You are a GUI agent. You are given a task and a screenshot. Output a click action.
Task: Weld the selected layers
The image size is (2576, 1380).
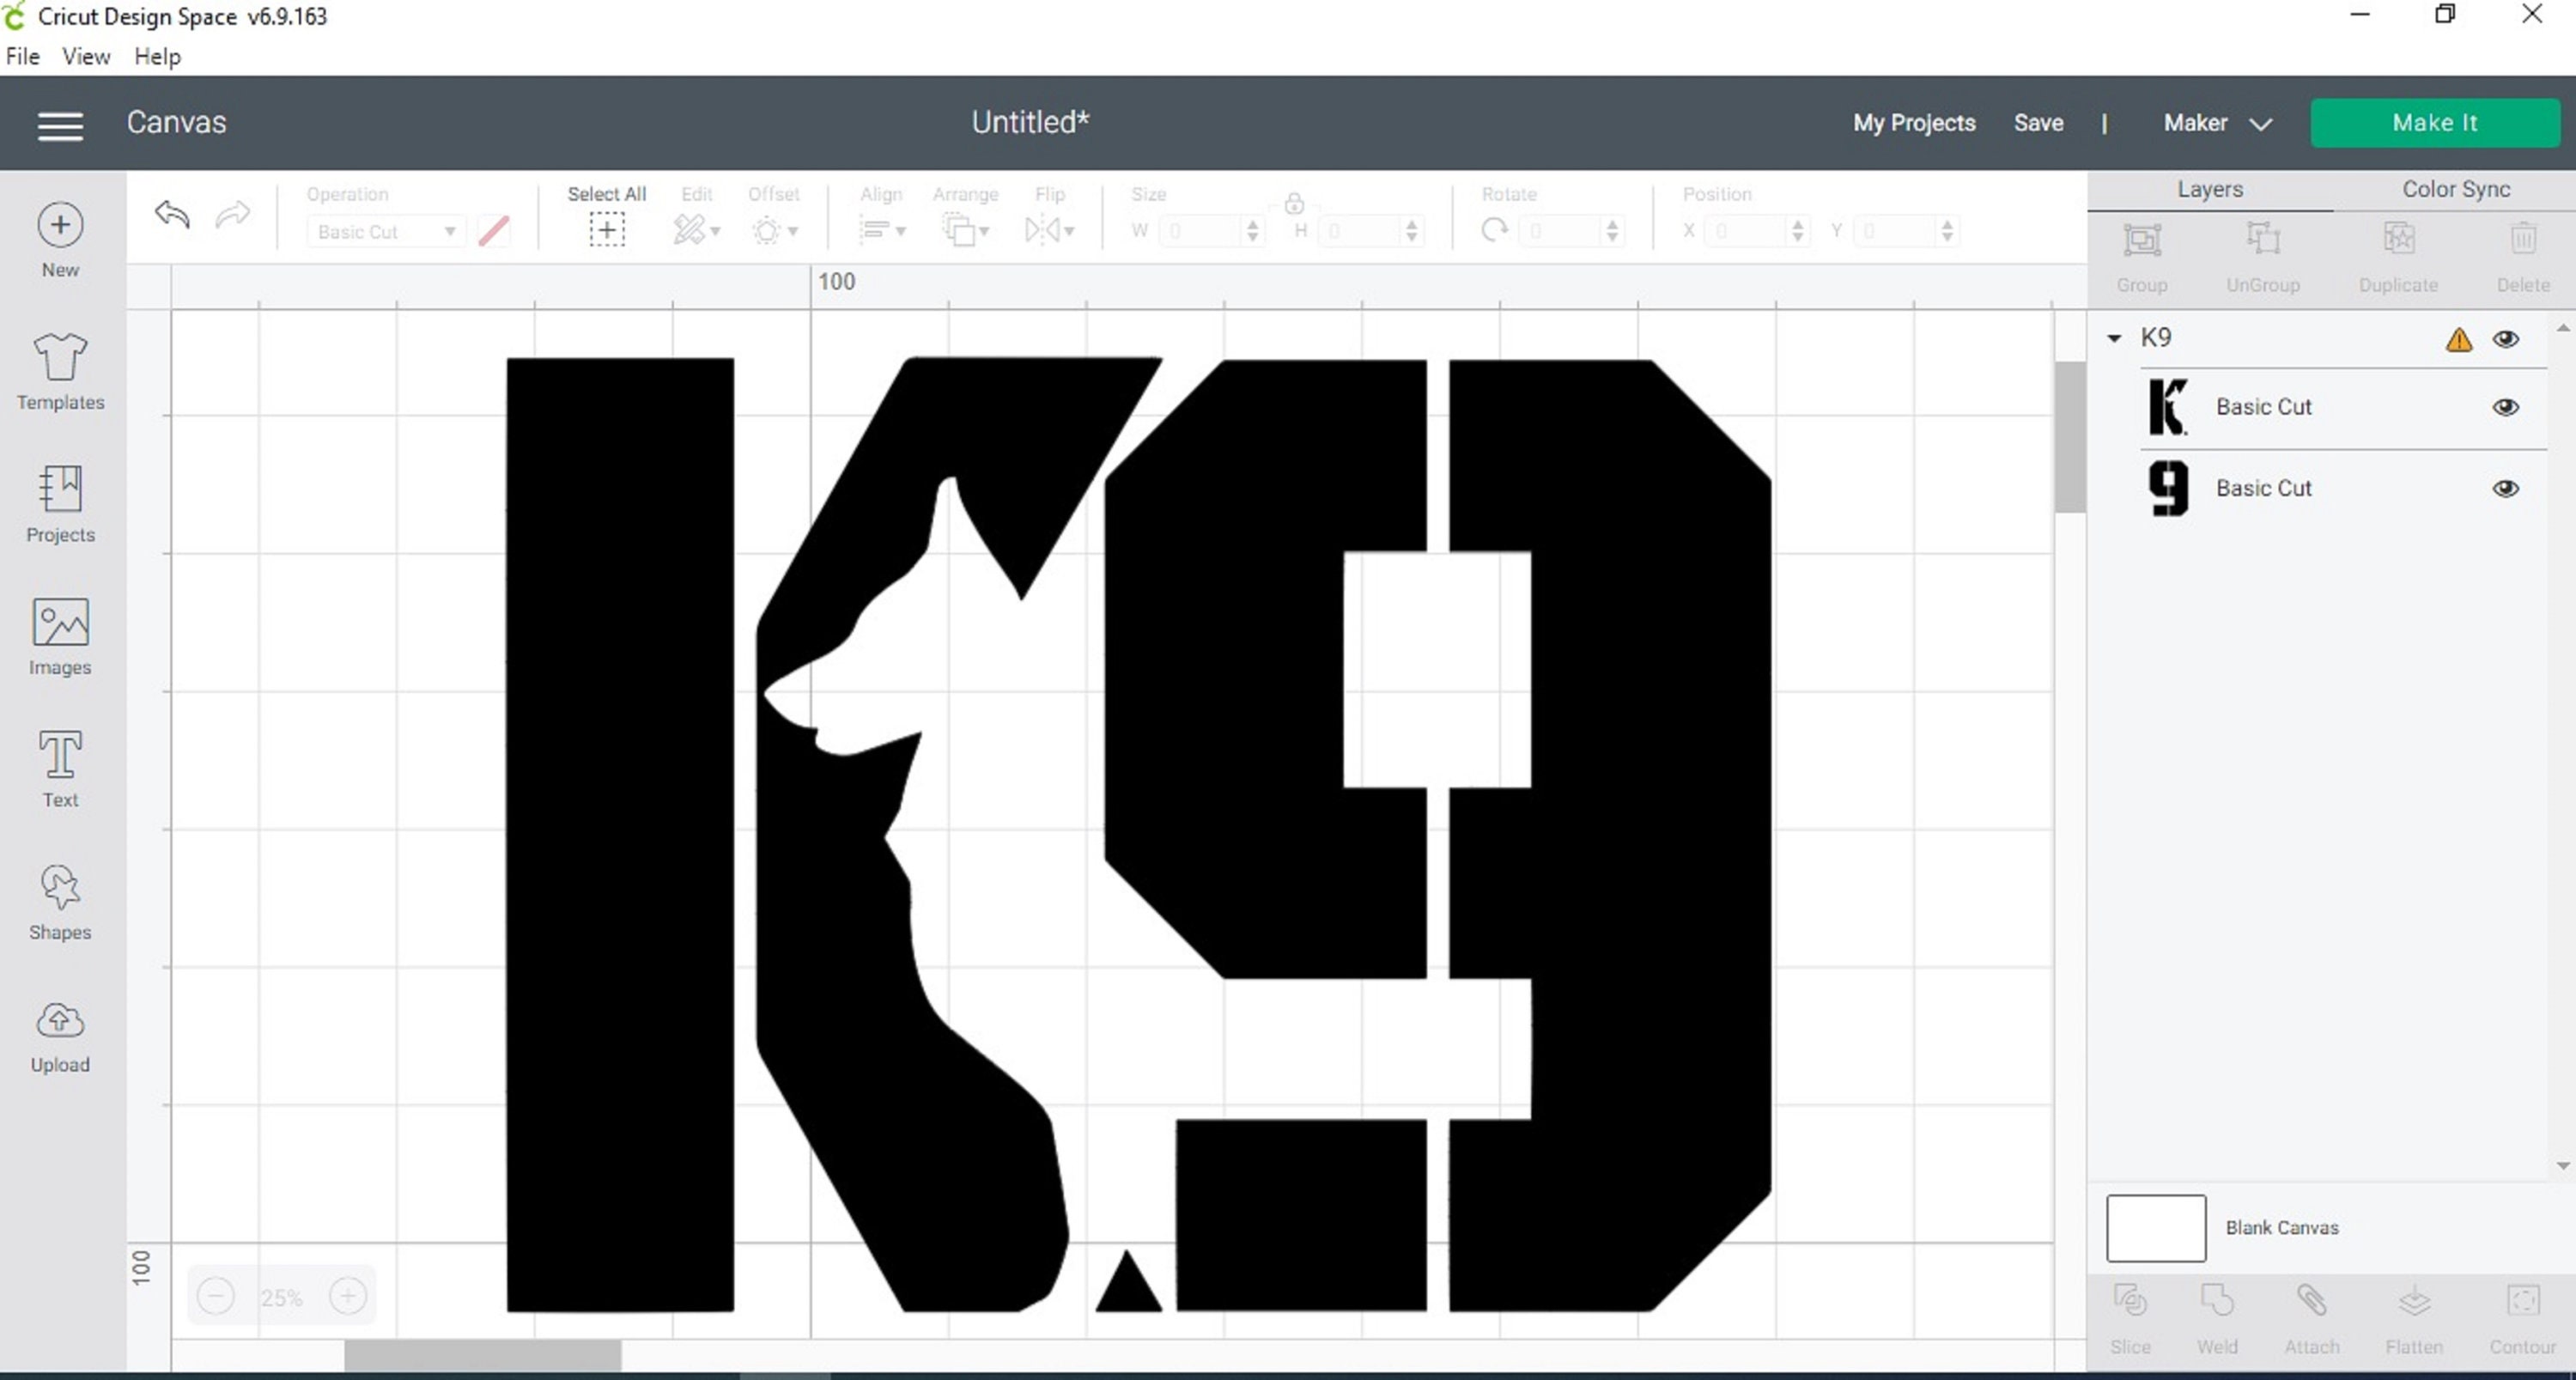[x=2218, y=1315]
